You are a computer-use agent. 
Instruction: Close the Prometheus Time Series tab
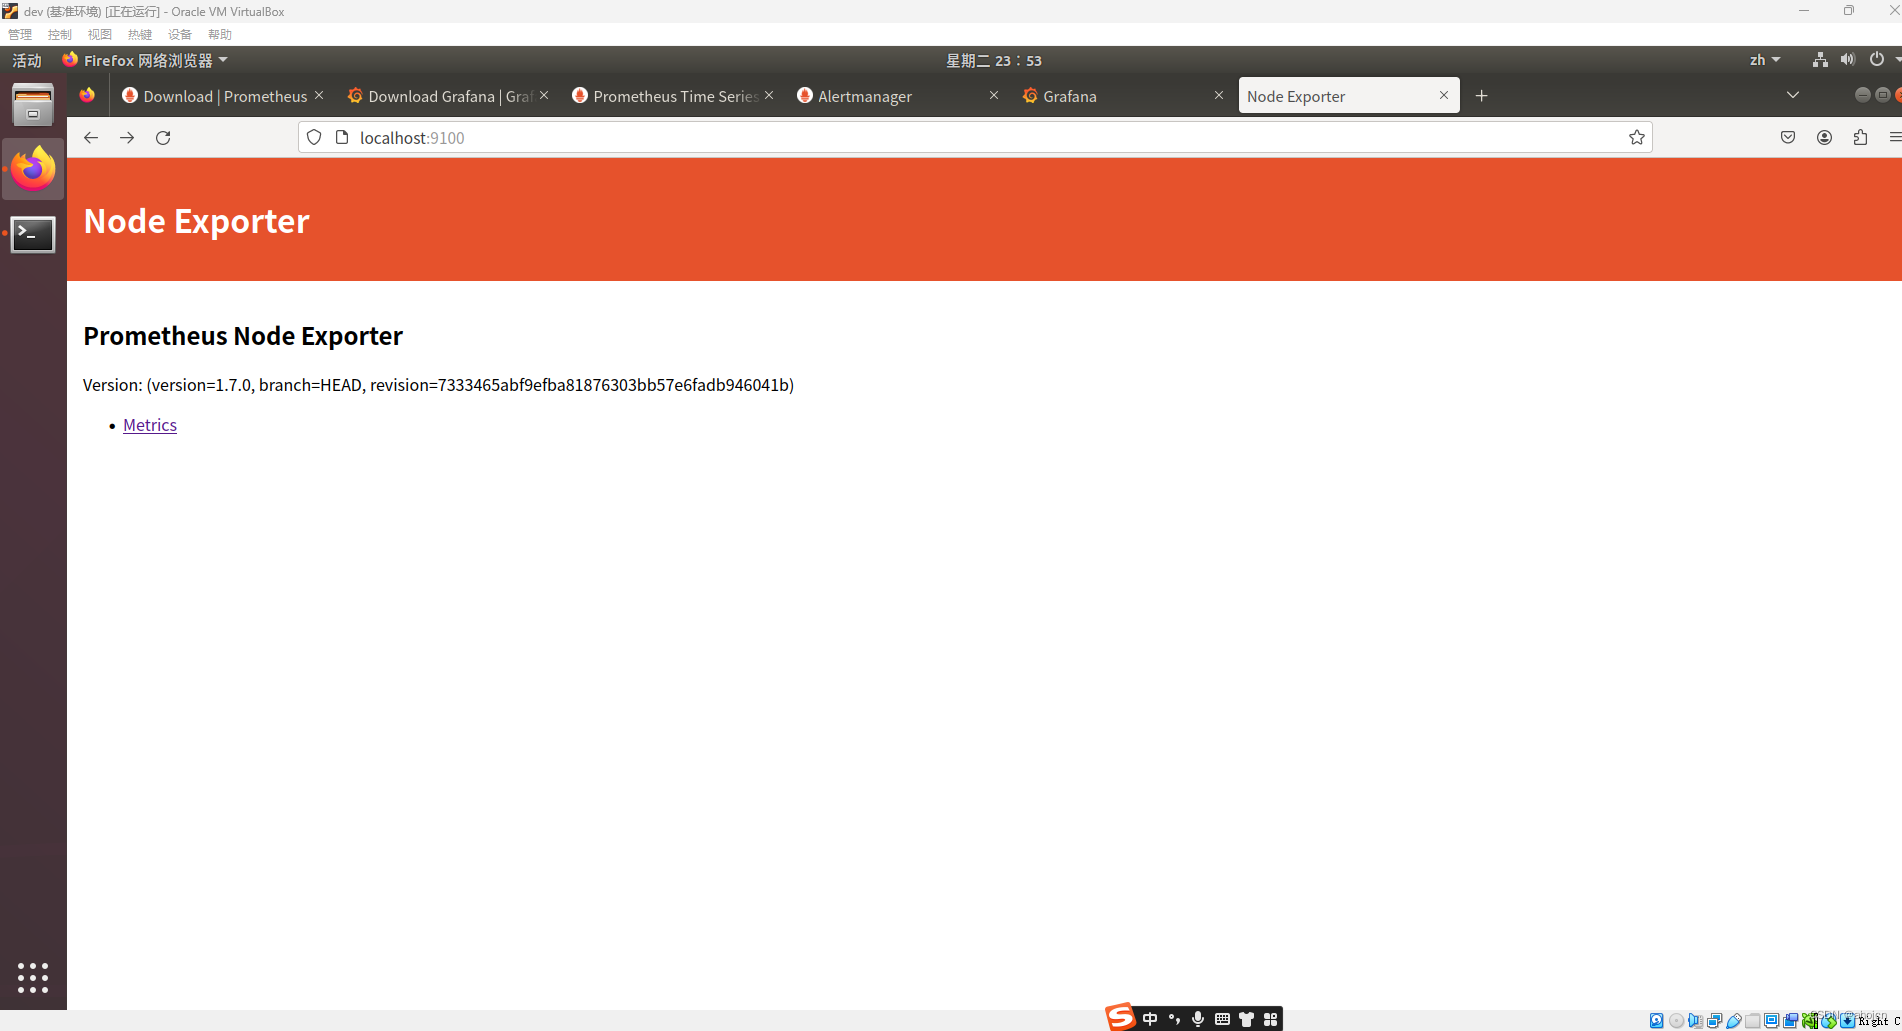(x=769, y=95)
